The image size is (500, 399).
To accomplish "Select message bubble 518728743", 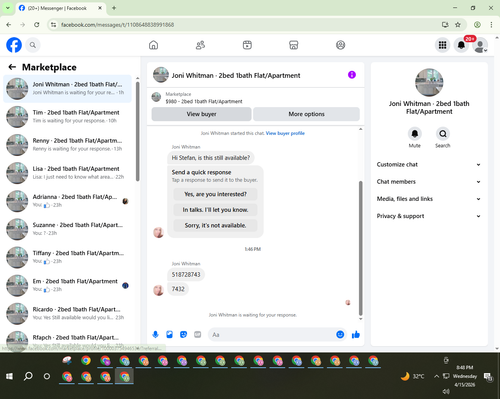I will [x=186, y=274].
